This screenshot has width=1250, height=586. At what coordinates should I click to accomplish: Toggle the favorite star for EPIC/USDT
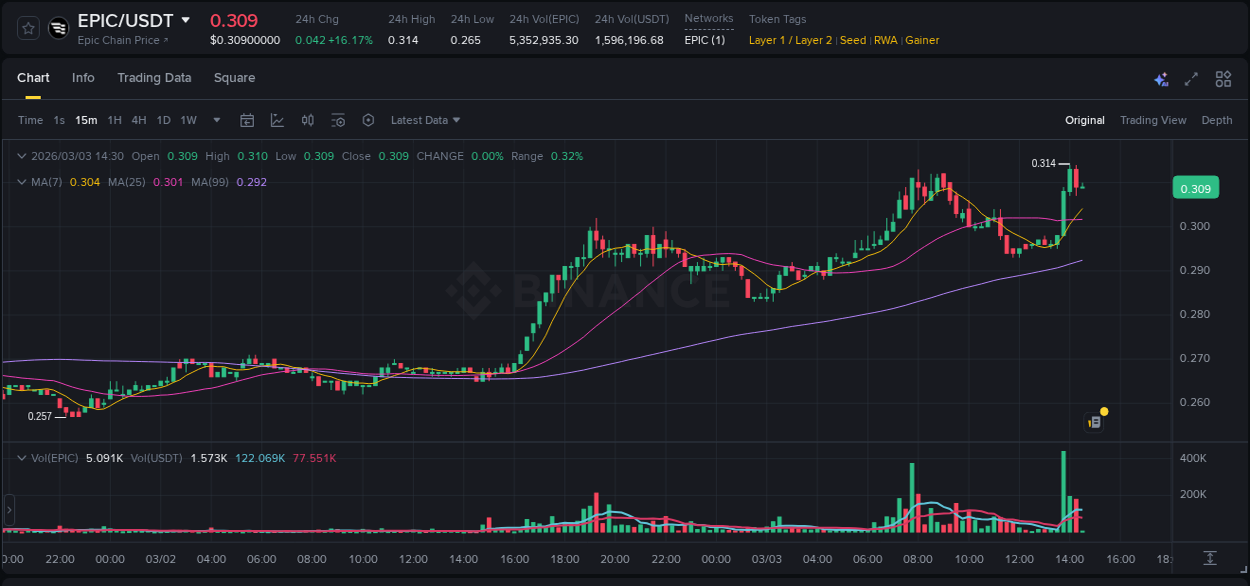coord(28,28)
